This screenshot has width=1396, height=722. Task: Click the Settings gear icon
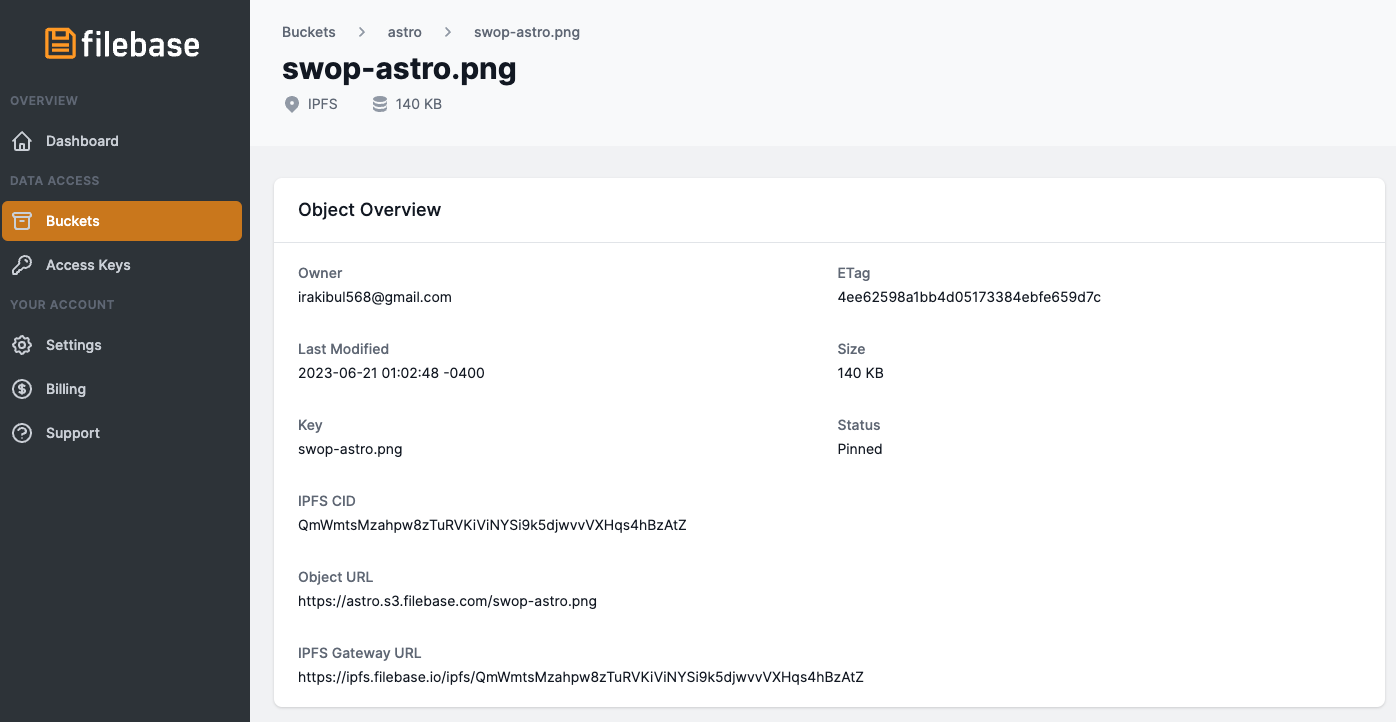tap(22, 345)
